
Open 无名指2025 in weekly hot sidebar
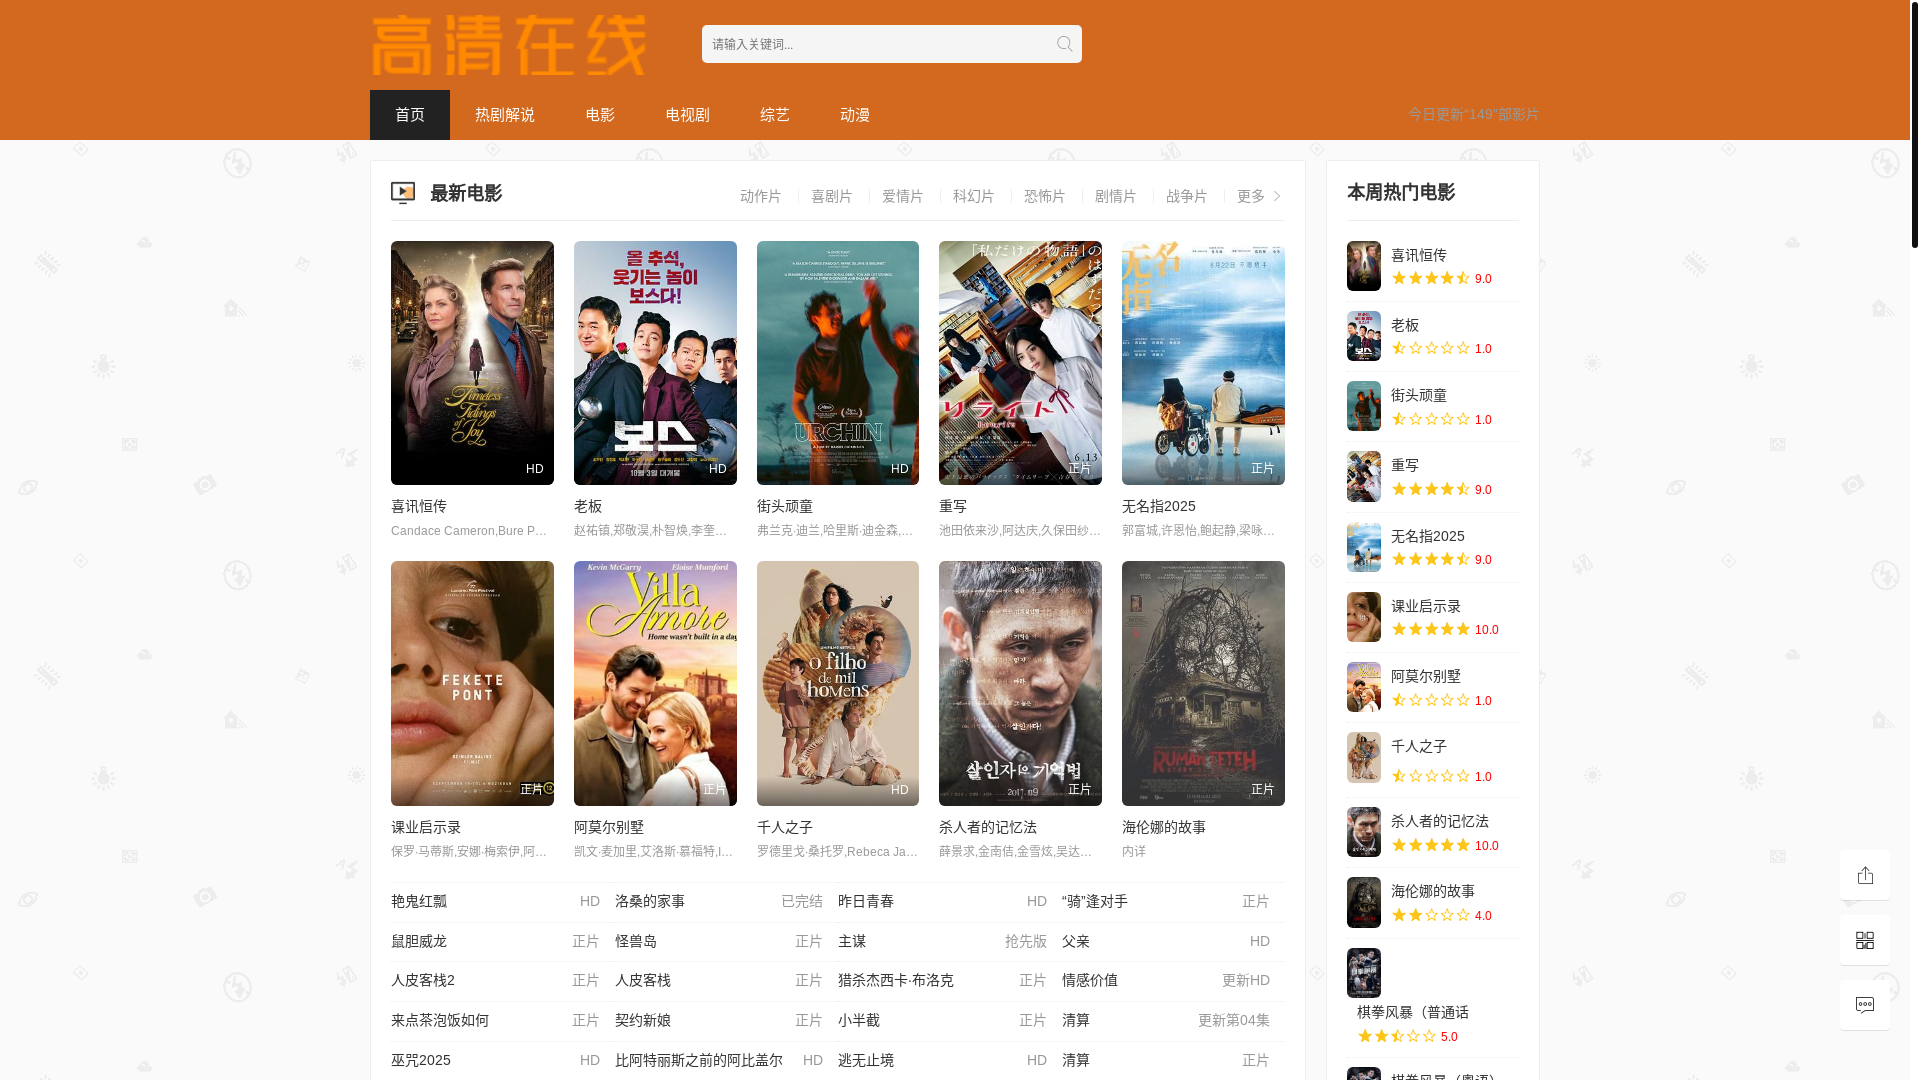tap(1428, 536)
